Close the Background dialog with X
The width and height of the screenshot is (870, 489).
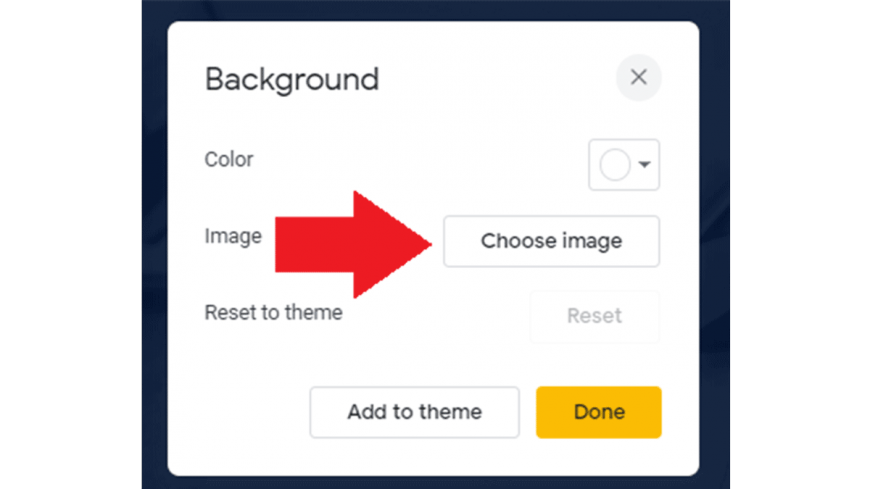coord(639,77)
